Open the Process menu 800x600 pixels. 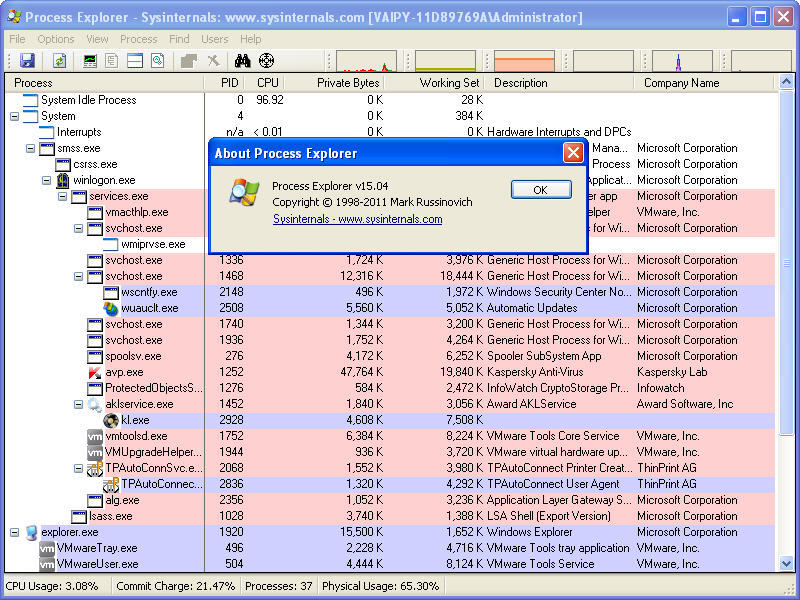(139, 39)
